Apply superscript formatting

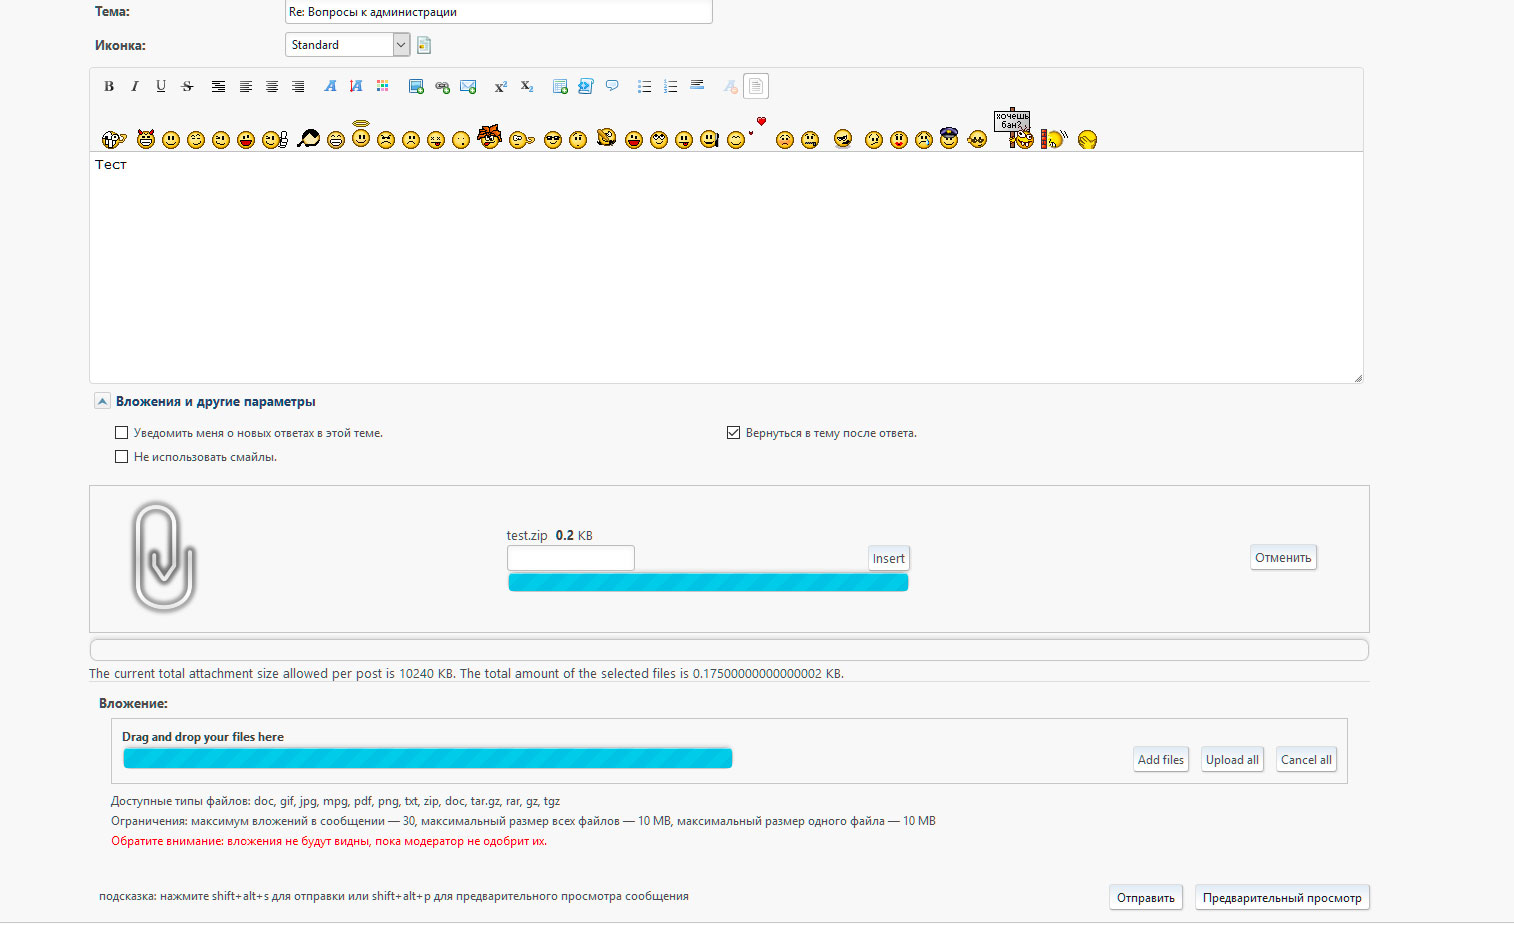[x=501, y=87]
